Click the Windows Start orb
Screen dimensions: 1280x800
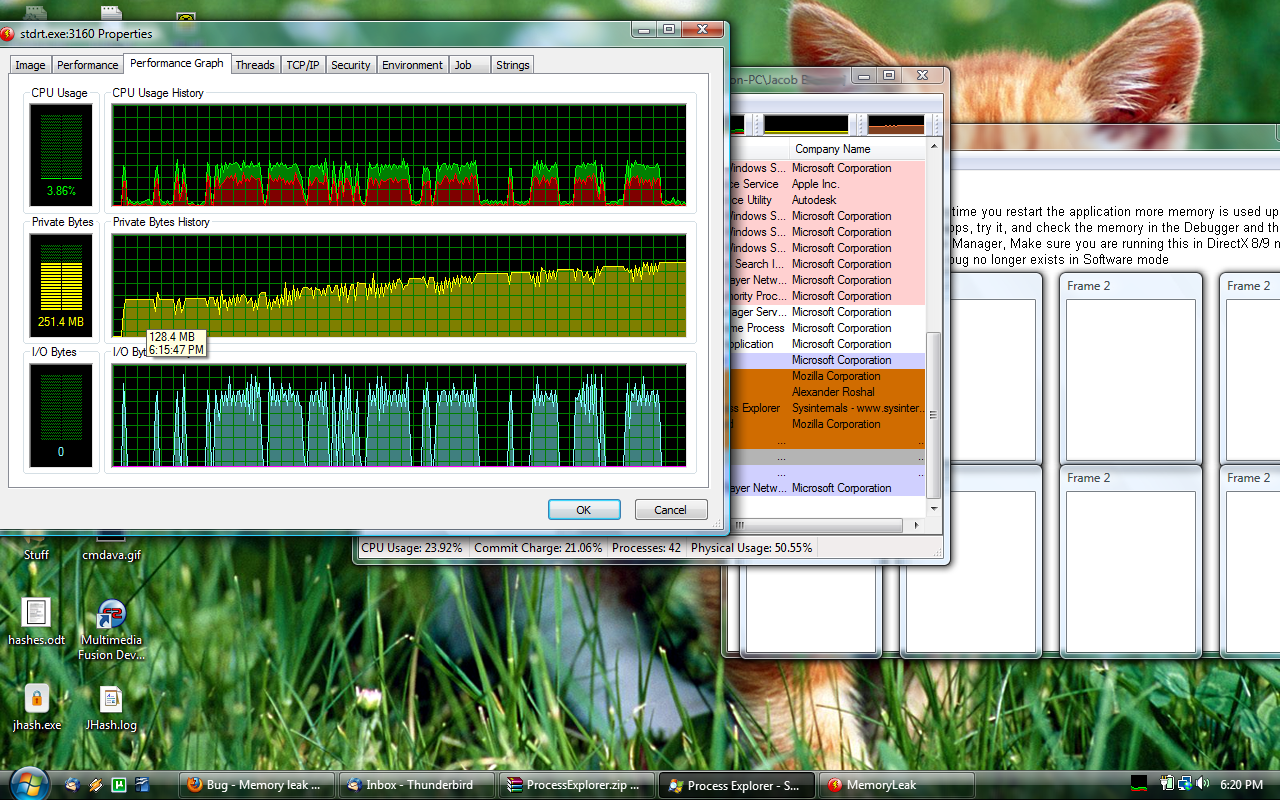pos(28,784)
